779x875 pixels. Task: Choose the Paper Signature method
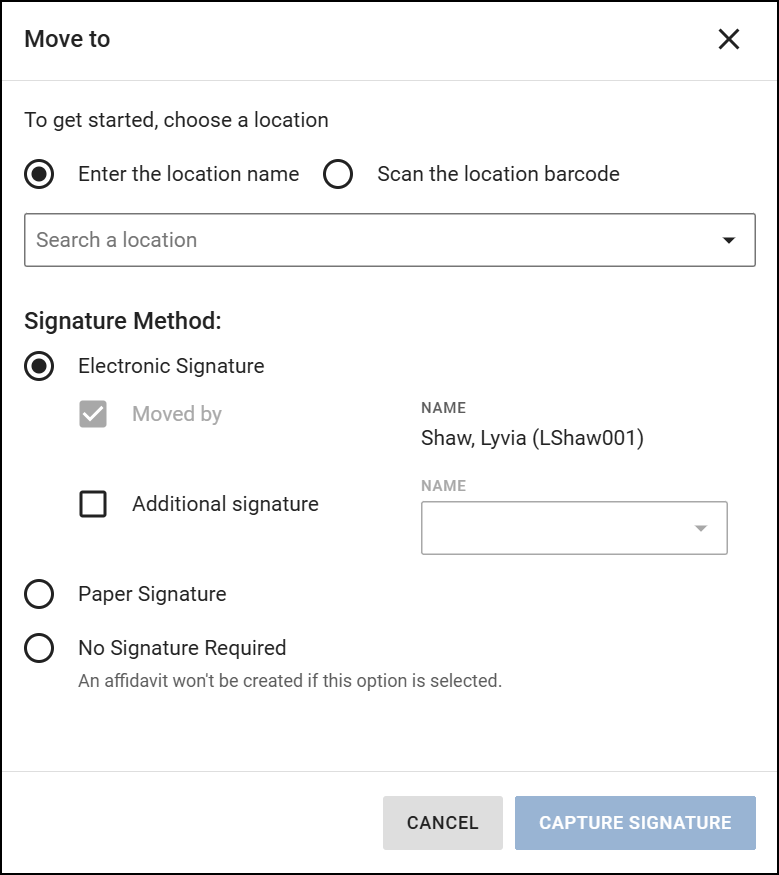coord(39,594)
